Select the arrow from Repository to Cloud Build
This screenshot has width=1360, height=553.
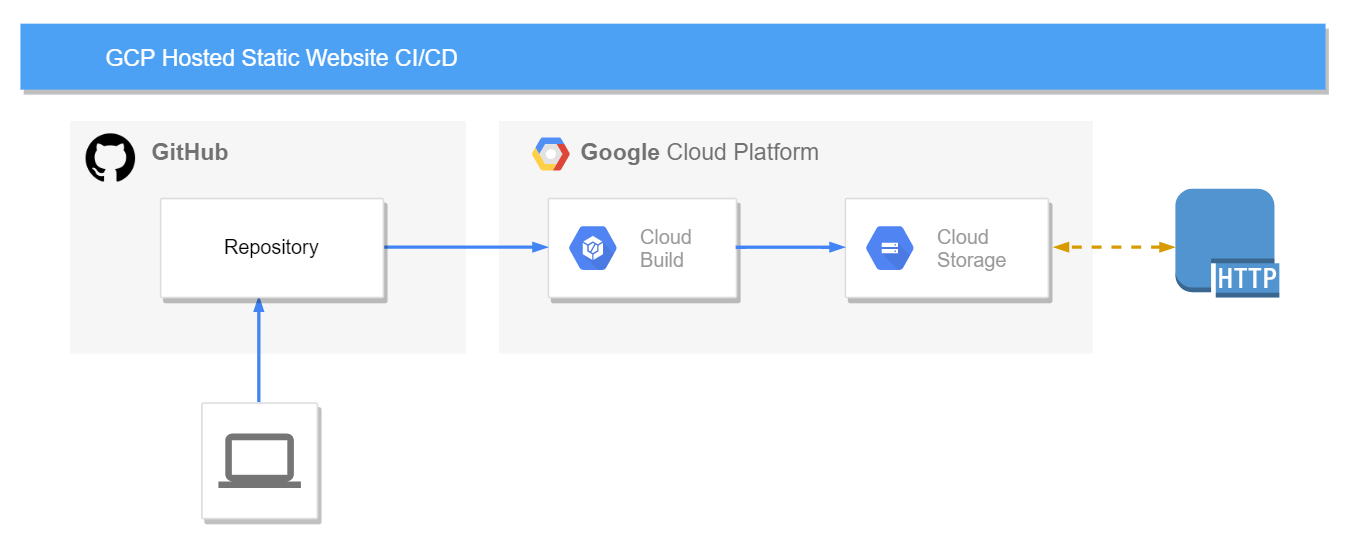[466, 247]
